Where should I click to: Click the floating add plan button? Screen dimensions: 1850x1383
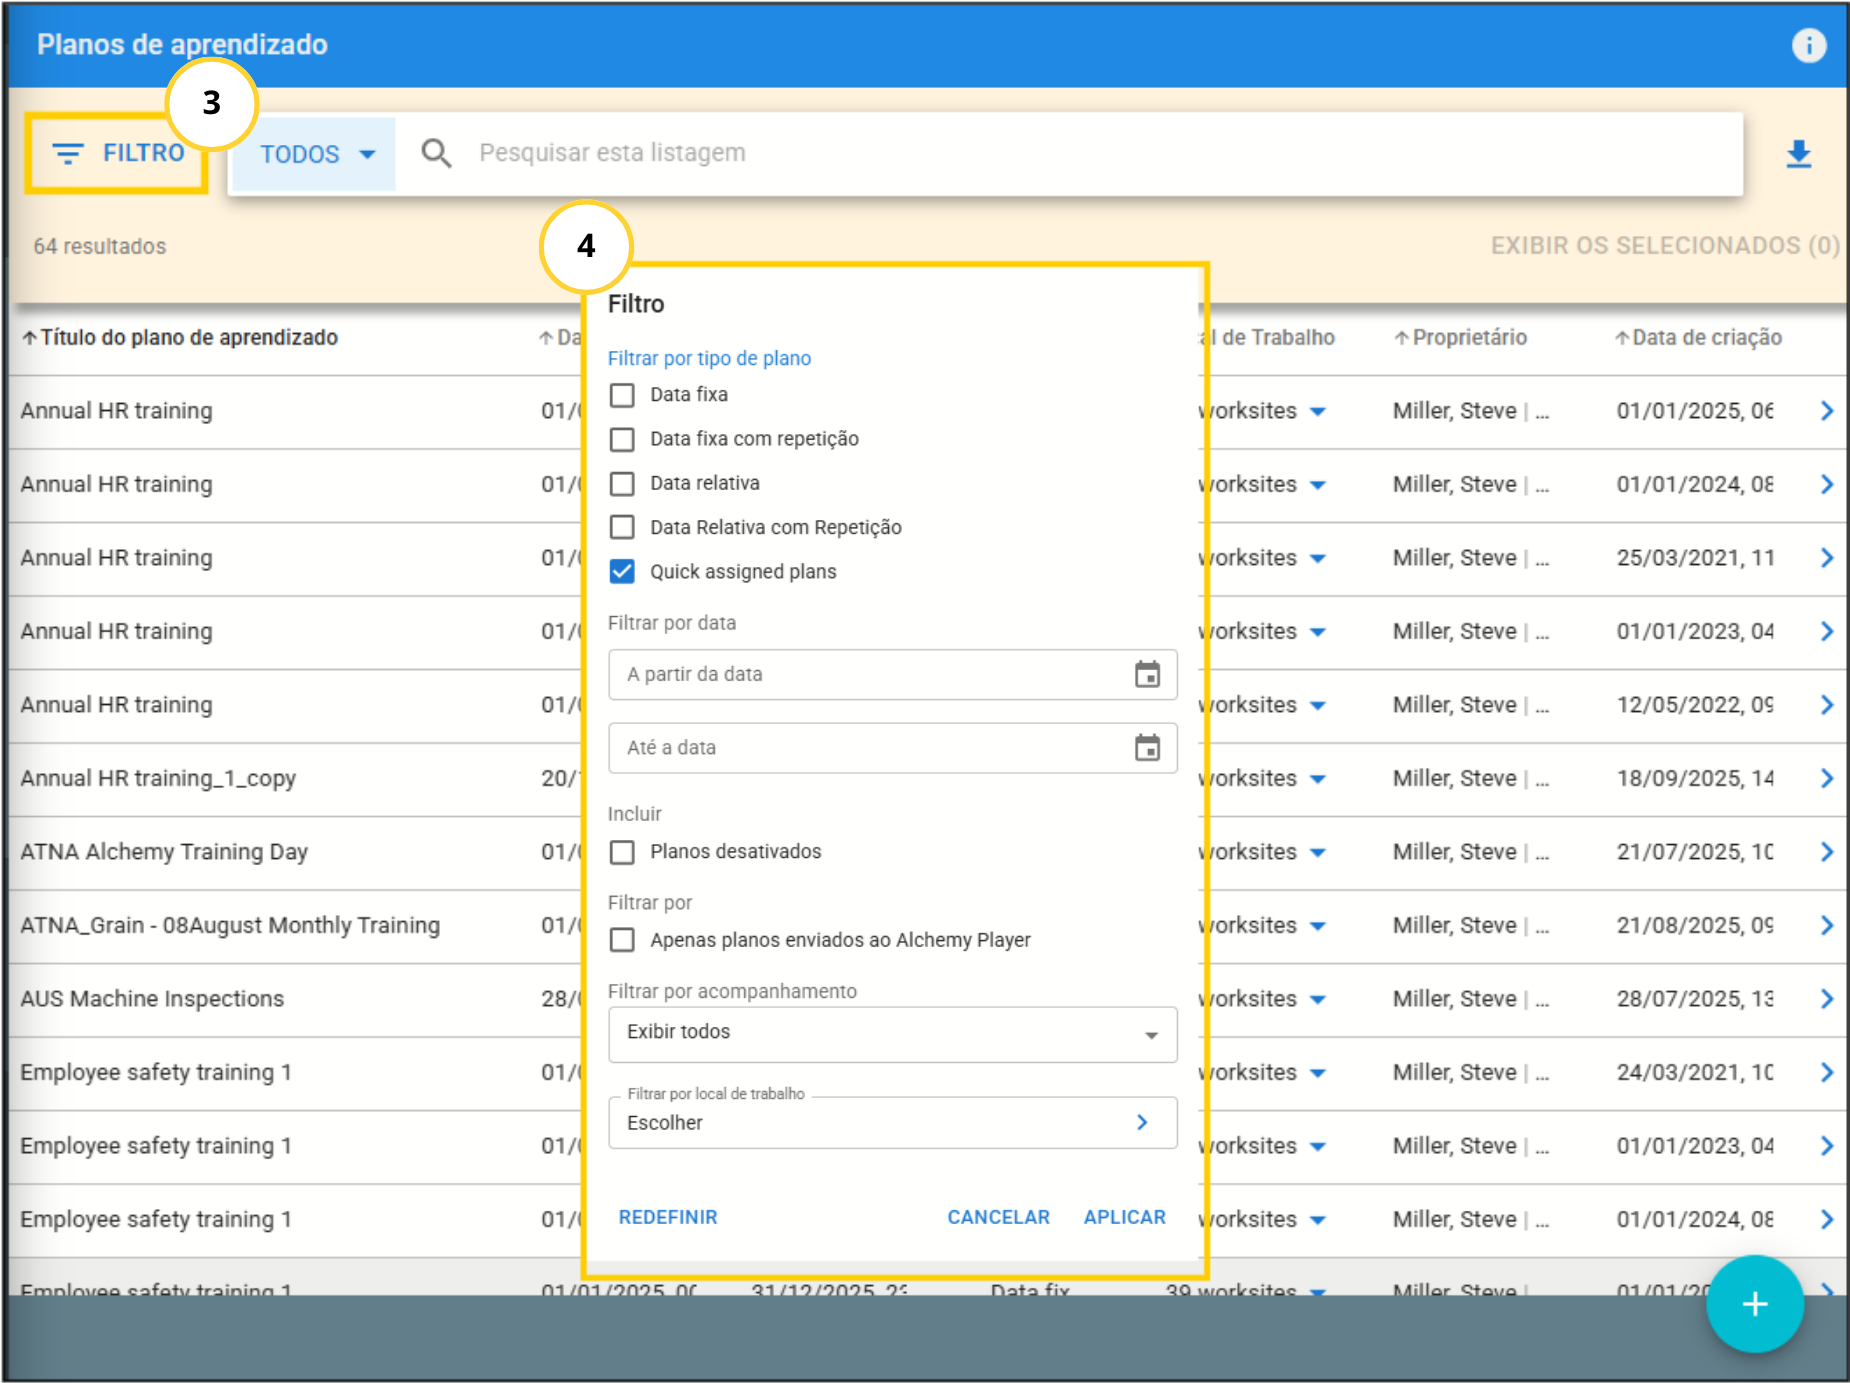click(1754, 1304)
